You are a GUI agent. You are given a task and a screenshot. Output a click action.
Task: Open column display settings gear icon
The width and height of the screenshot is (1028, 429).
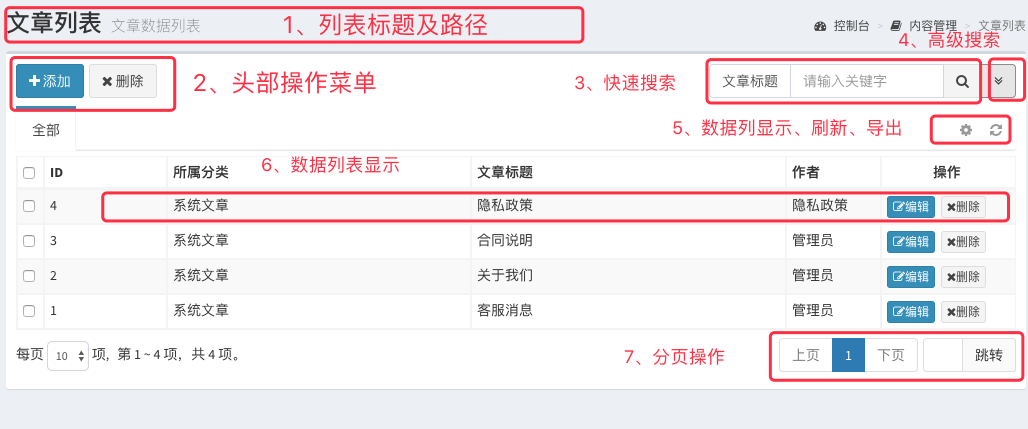point(966,130)
